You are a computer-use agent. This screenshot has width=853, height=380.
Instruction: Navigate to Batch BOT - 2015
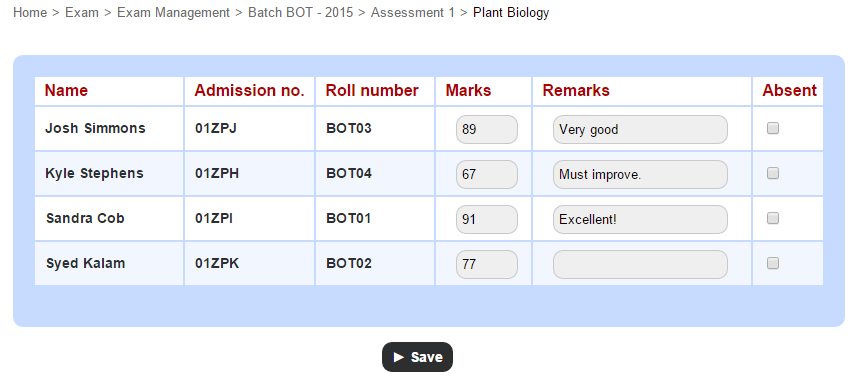click(300, 13)
